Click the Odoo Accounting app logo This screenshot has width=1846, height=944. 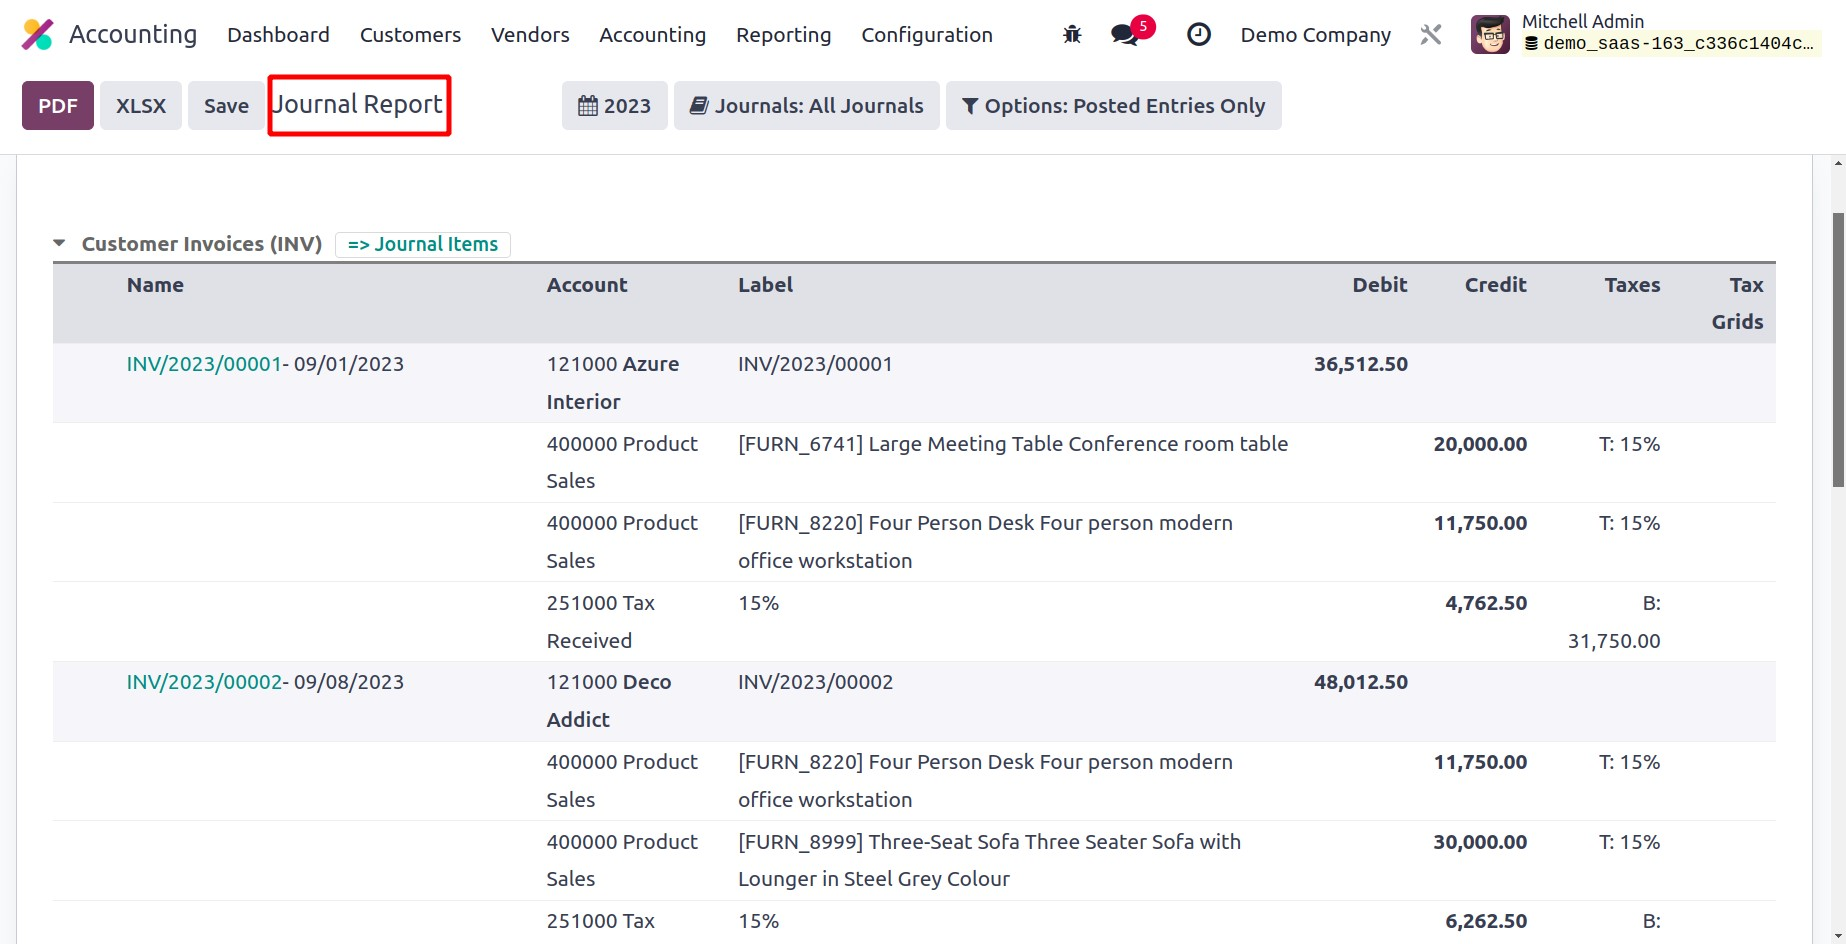[38, 35]
